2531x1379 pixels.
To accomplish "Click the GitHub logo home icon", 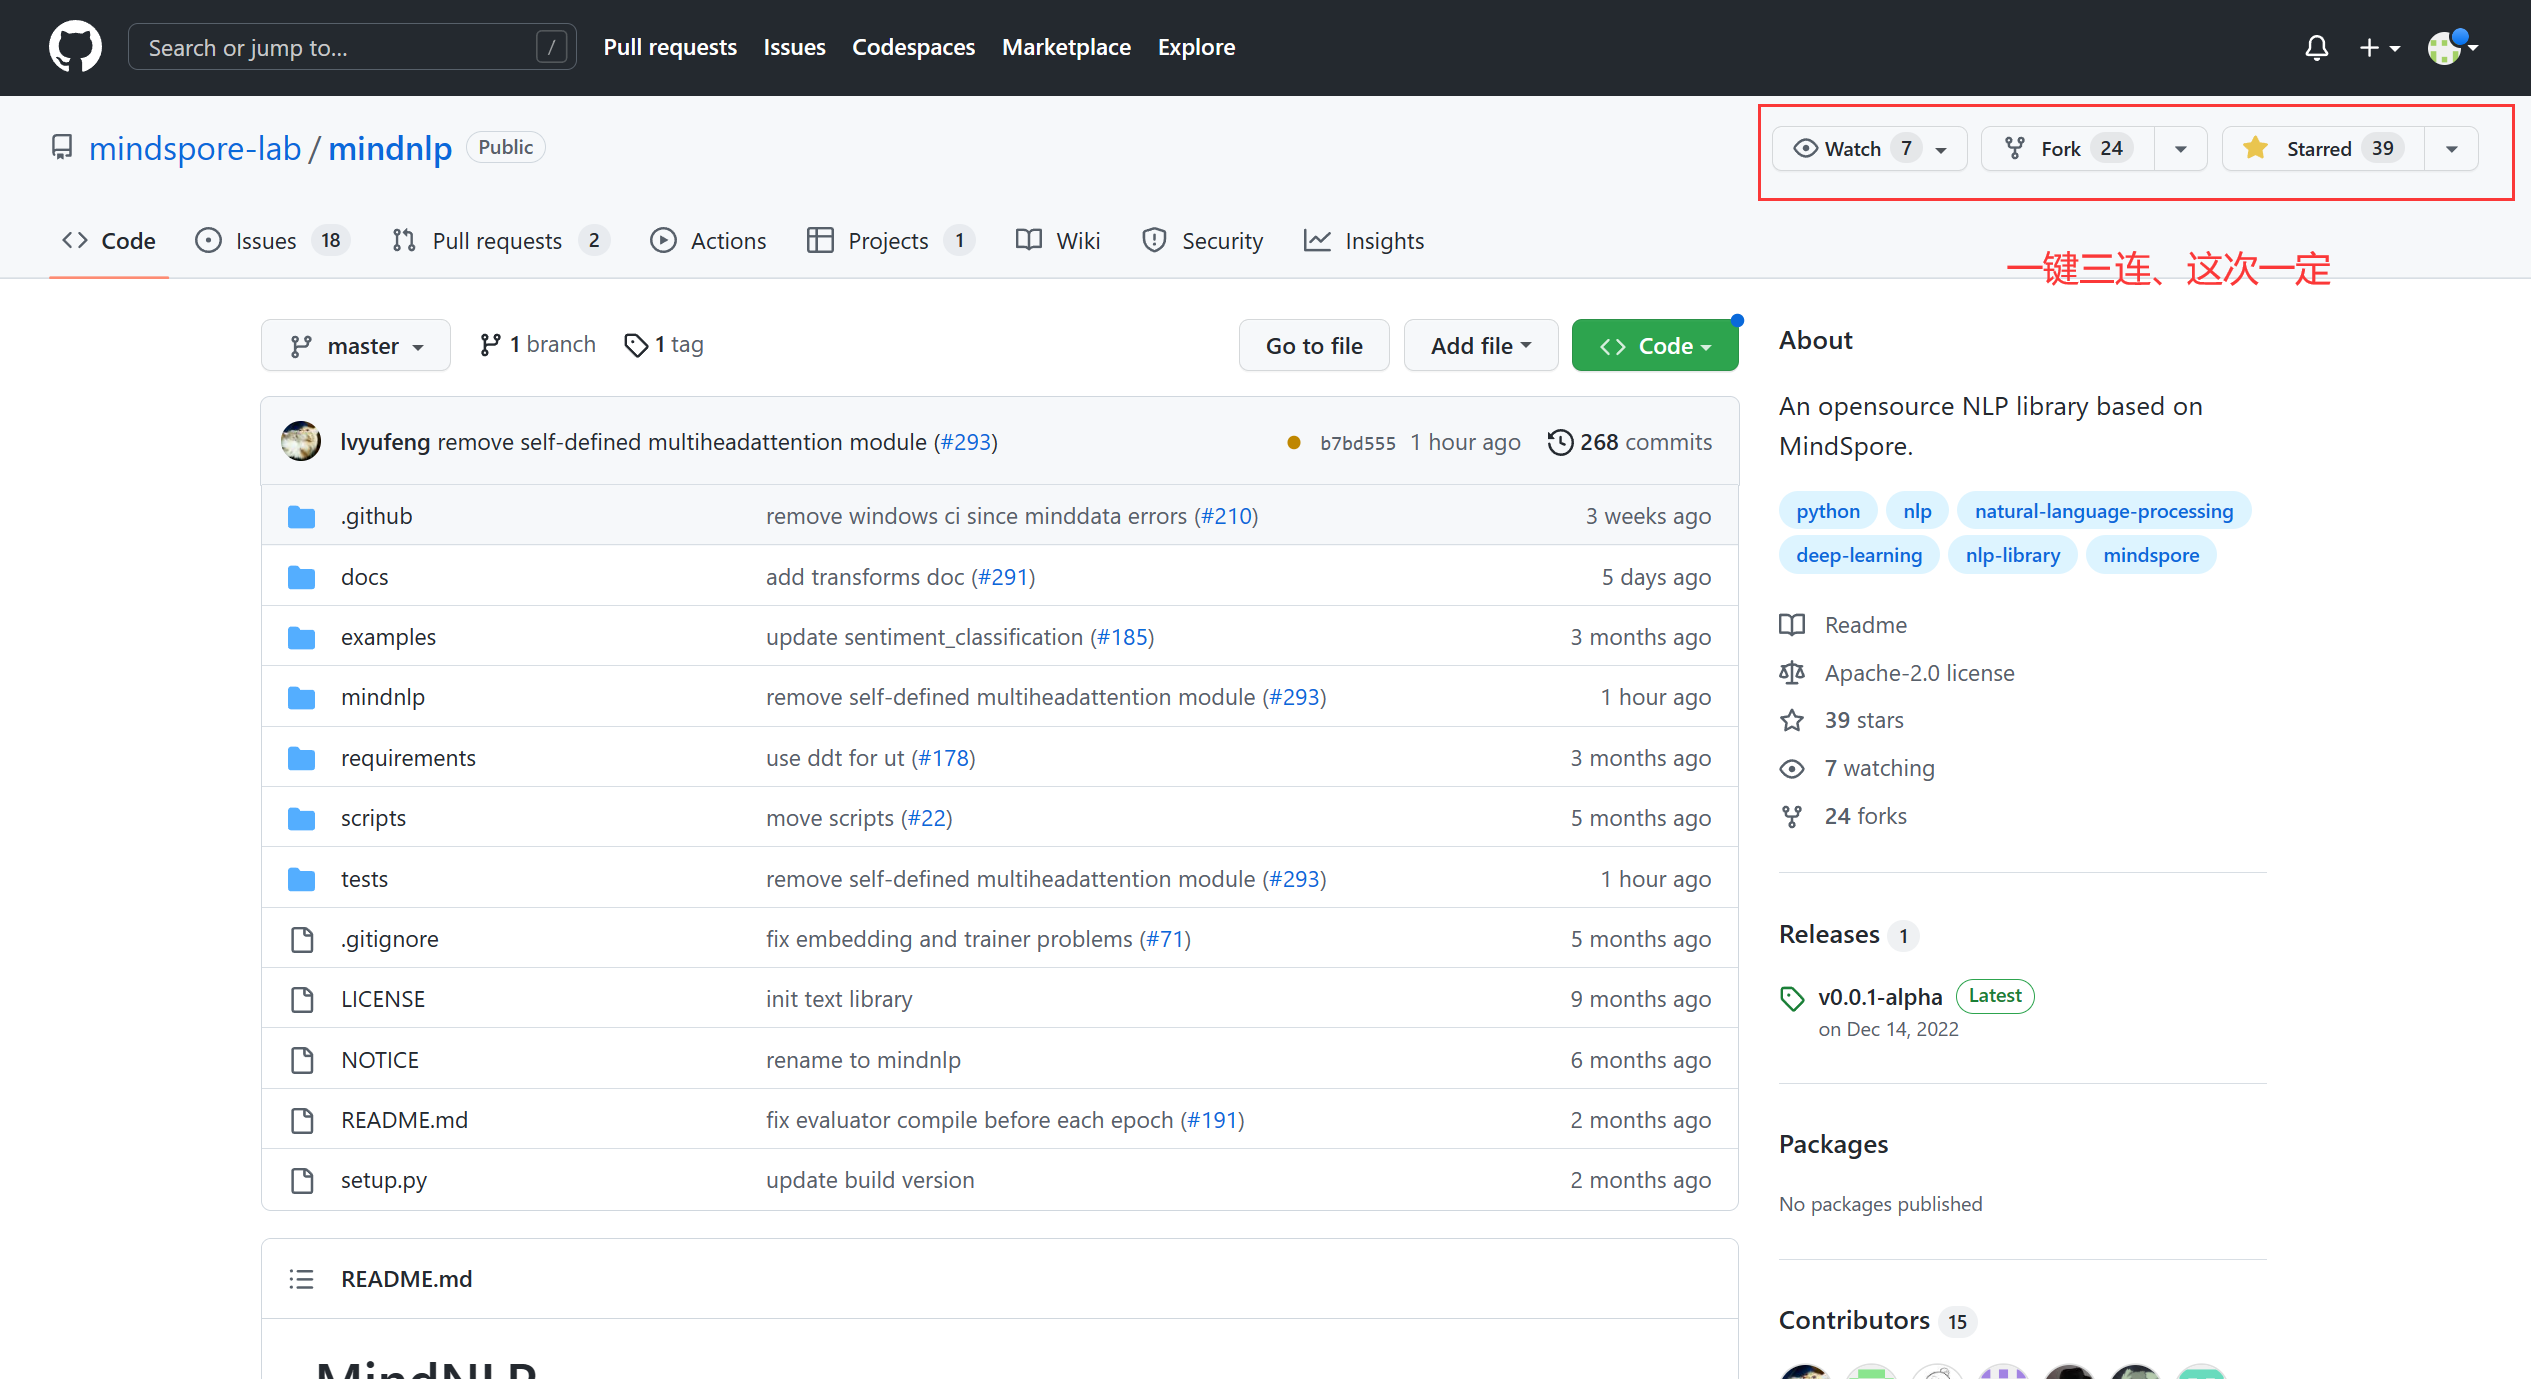I will click(x=75, y=47).
